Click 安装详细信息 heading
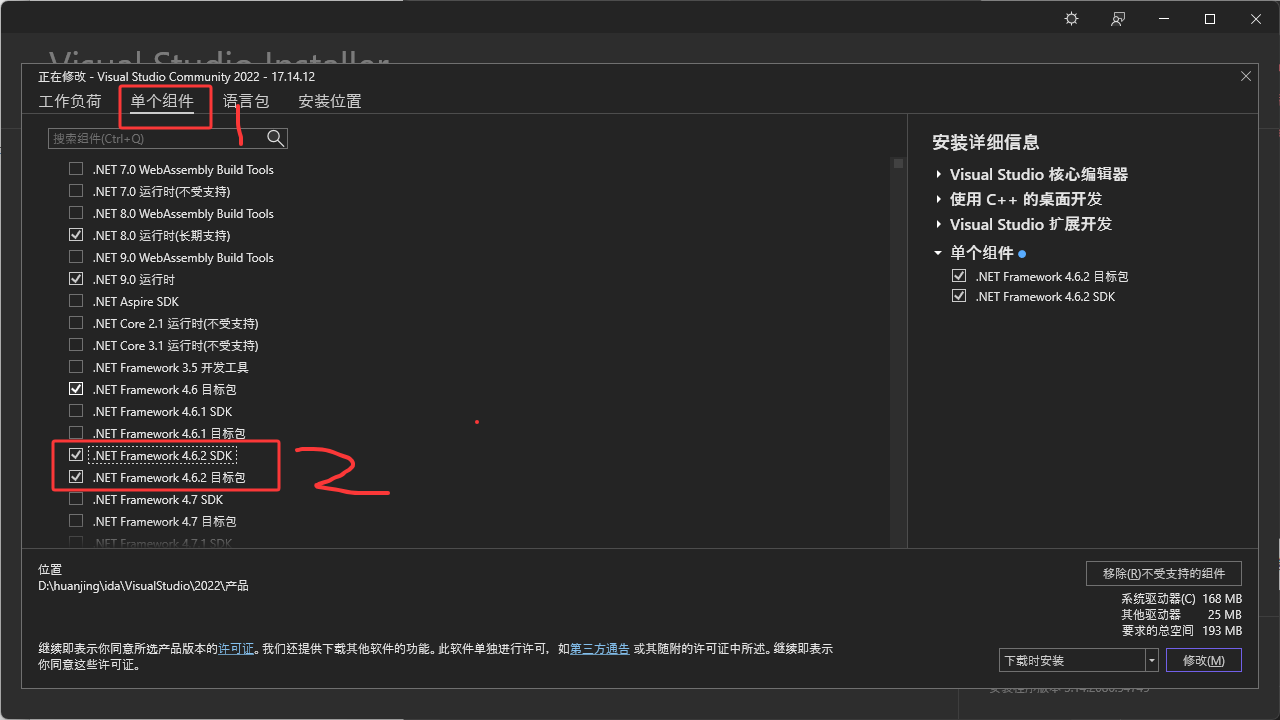The width and height of the screenshot is (1280, 720). click(985, 143)
